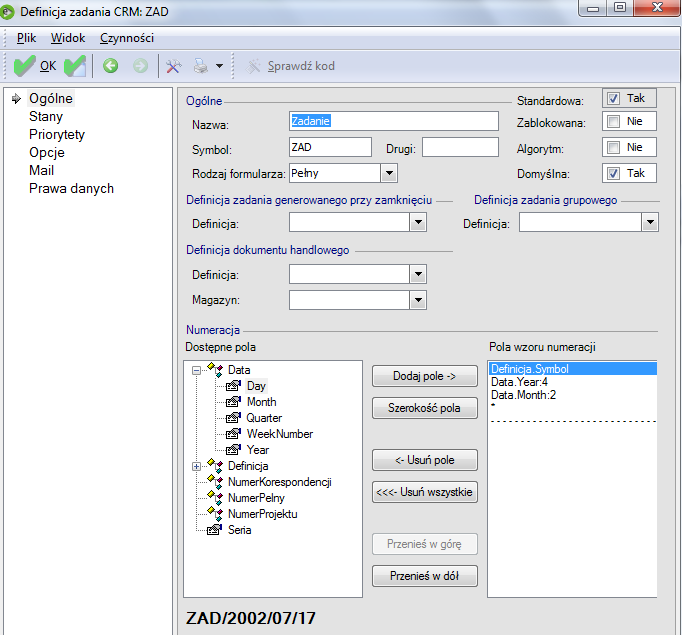The height and width of the screenshot is (635, 682).
Task: Open the Magazyn dropdown
Action: coord(418,300)
